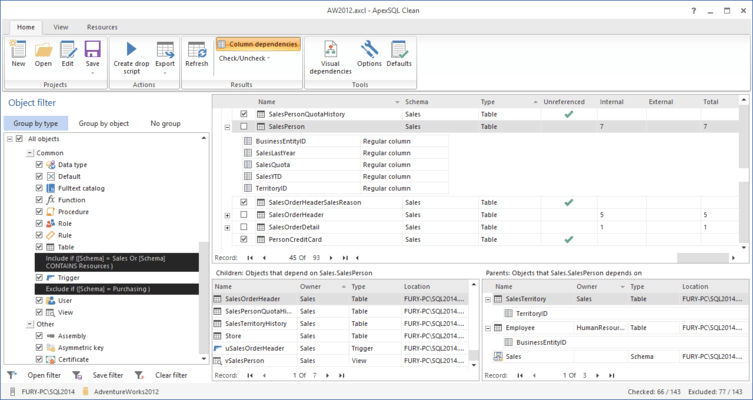
Task: Collapse the SalesPerson row in results
Action: 227,127
